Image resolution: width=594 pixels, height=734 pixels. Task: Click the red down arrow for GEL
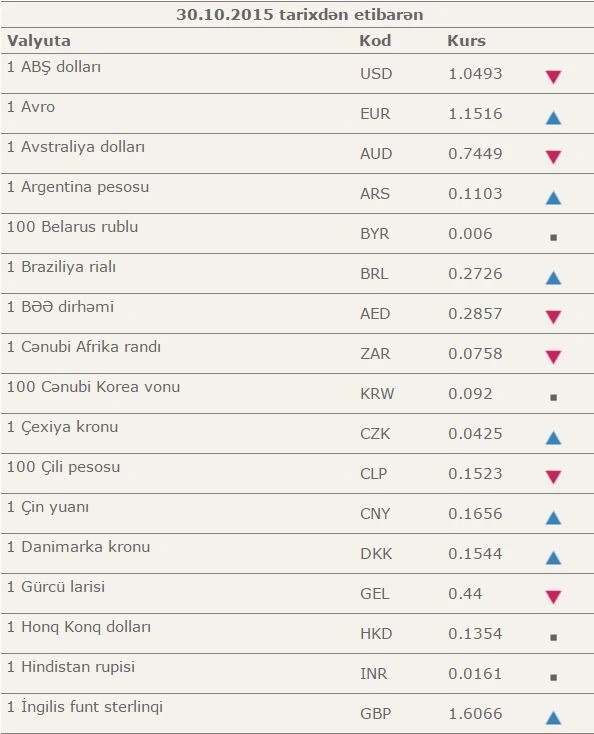coord(553,597)
